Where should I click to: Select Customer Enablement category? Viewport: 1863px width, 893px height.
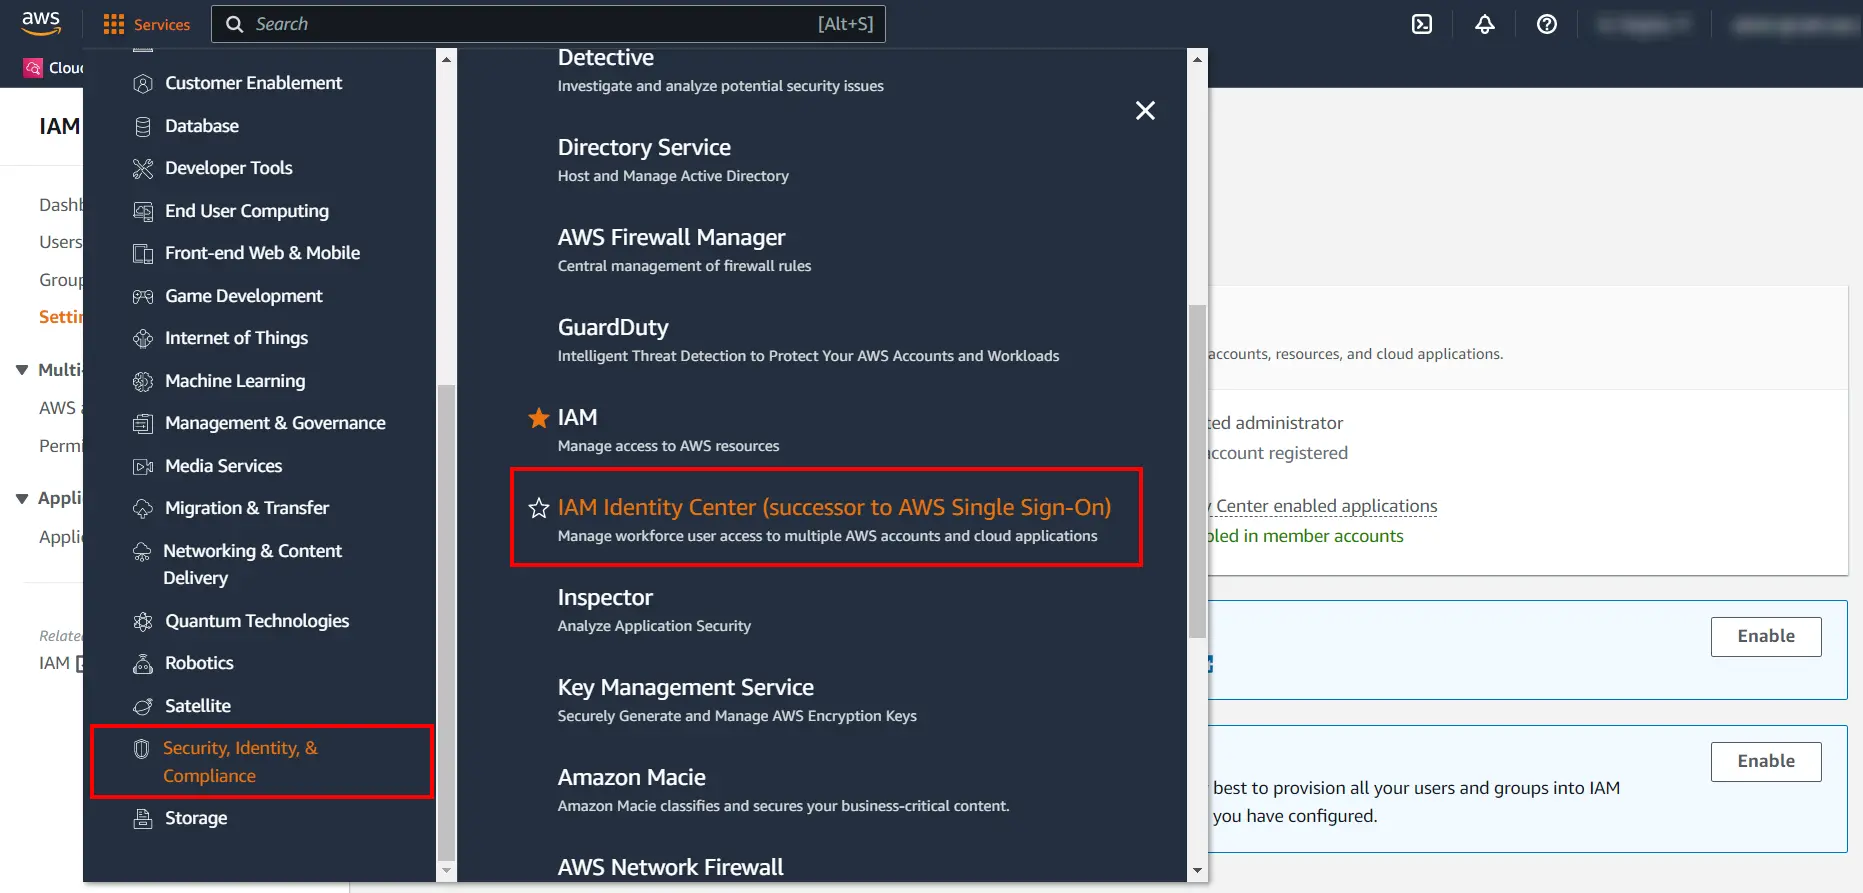coord(253,83)
